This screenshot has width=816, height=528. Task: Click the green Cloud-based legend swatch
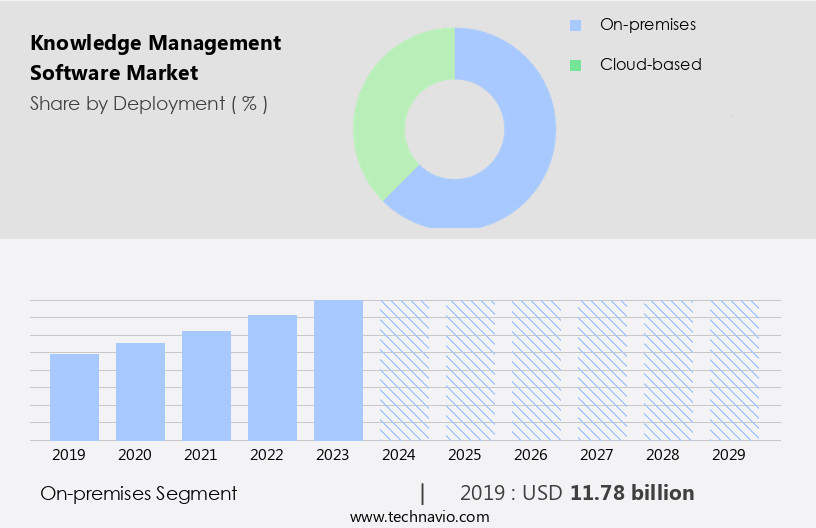pos(575,65)
